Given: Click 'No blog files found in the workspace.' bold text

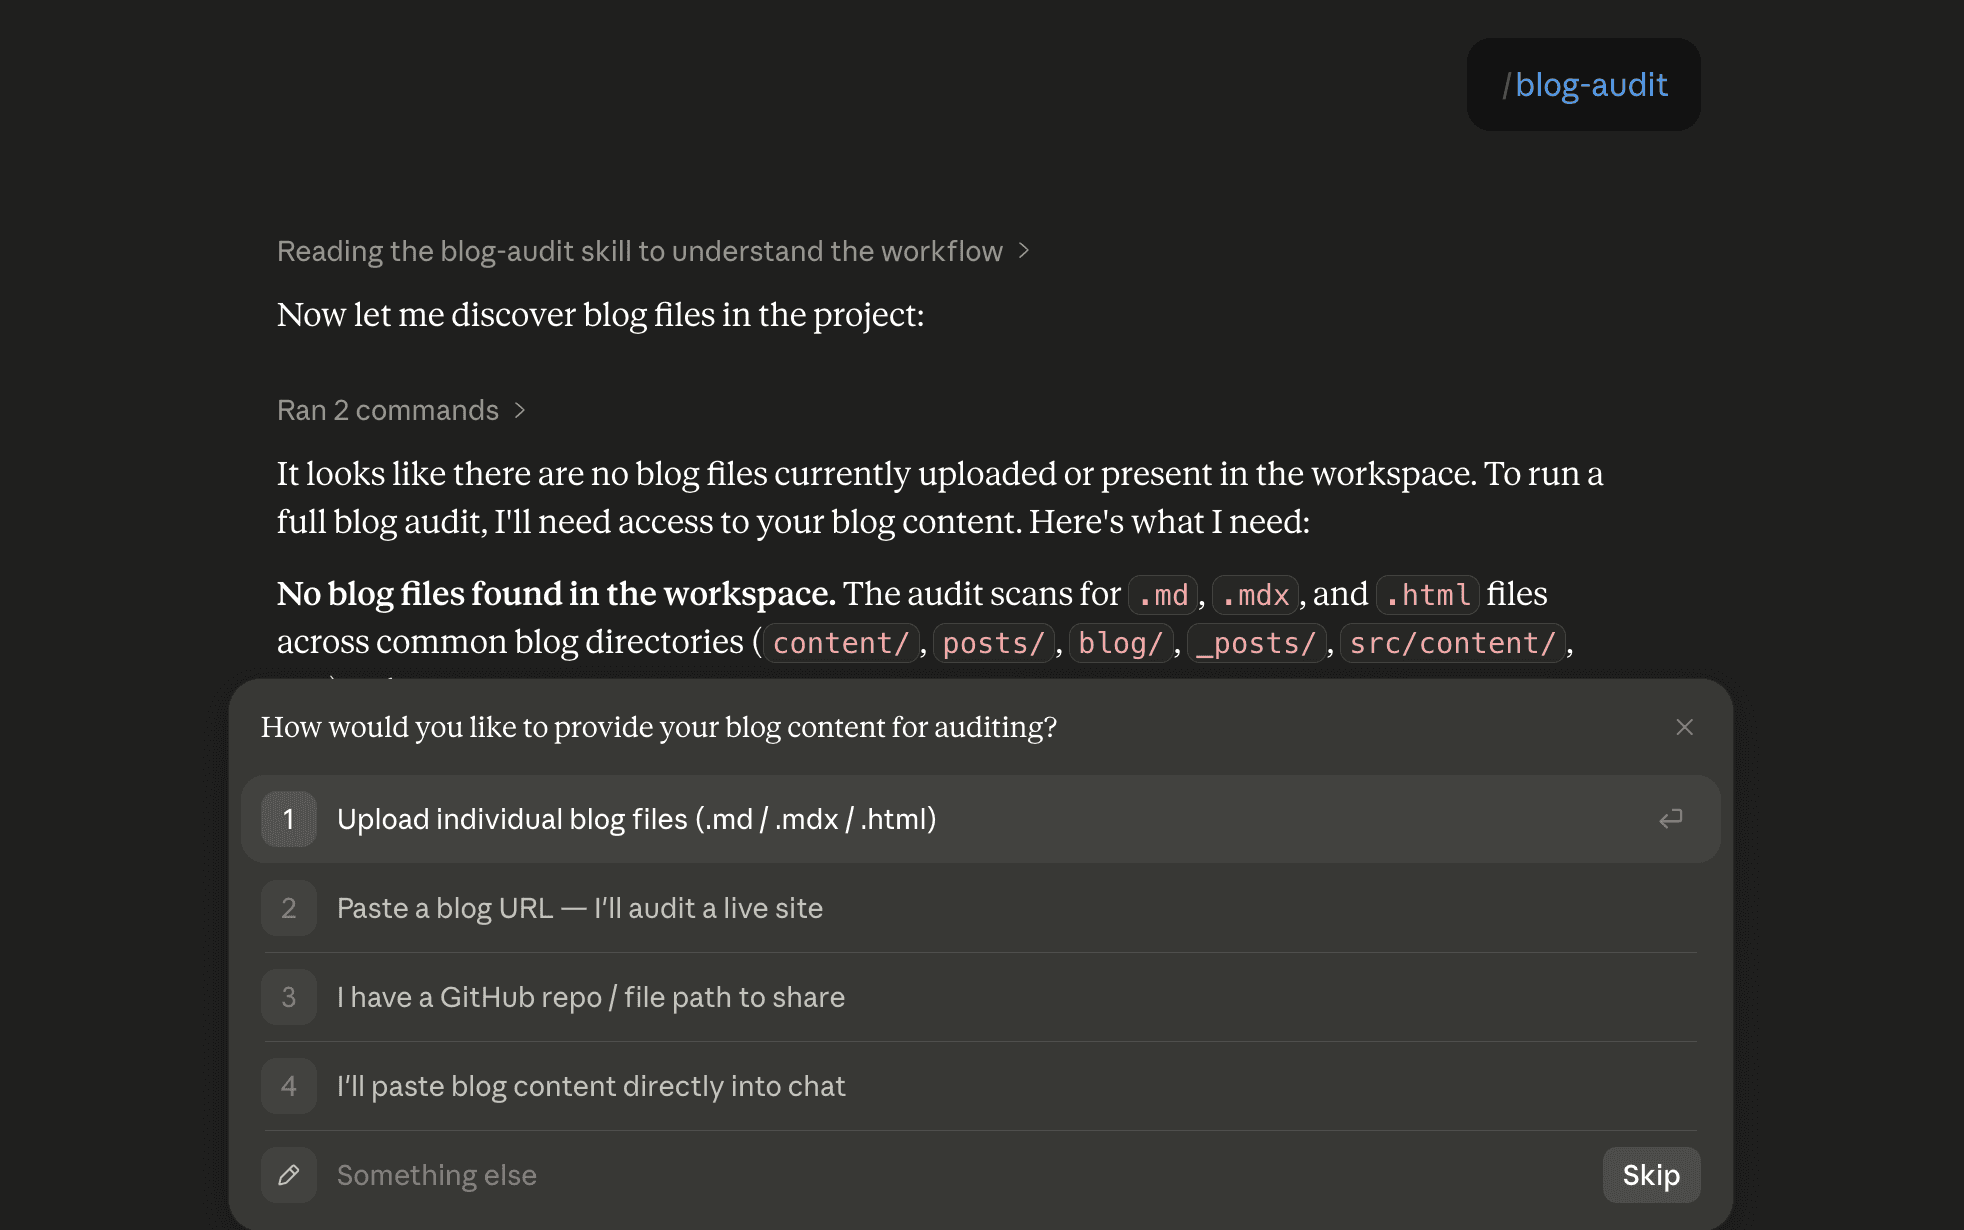Looking at the screenshot, I should click(x=556, y=594).
